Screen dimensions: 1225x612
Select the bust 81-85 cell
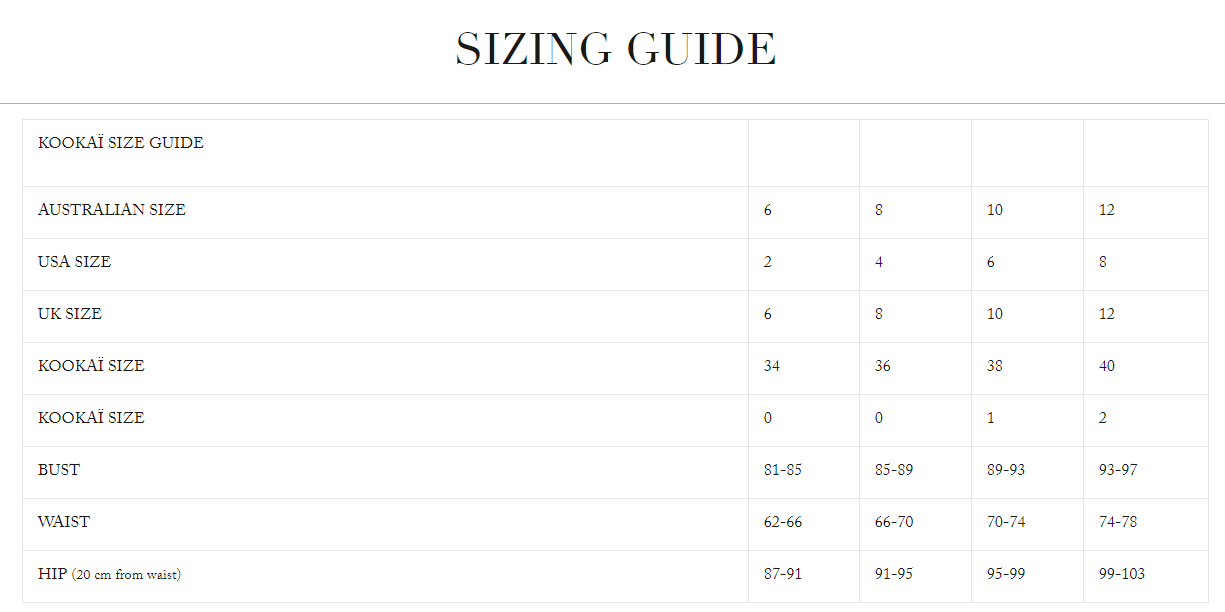[x=804, y=472]
